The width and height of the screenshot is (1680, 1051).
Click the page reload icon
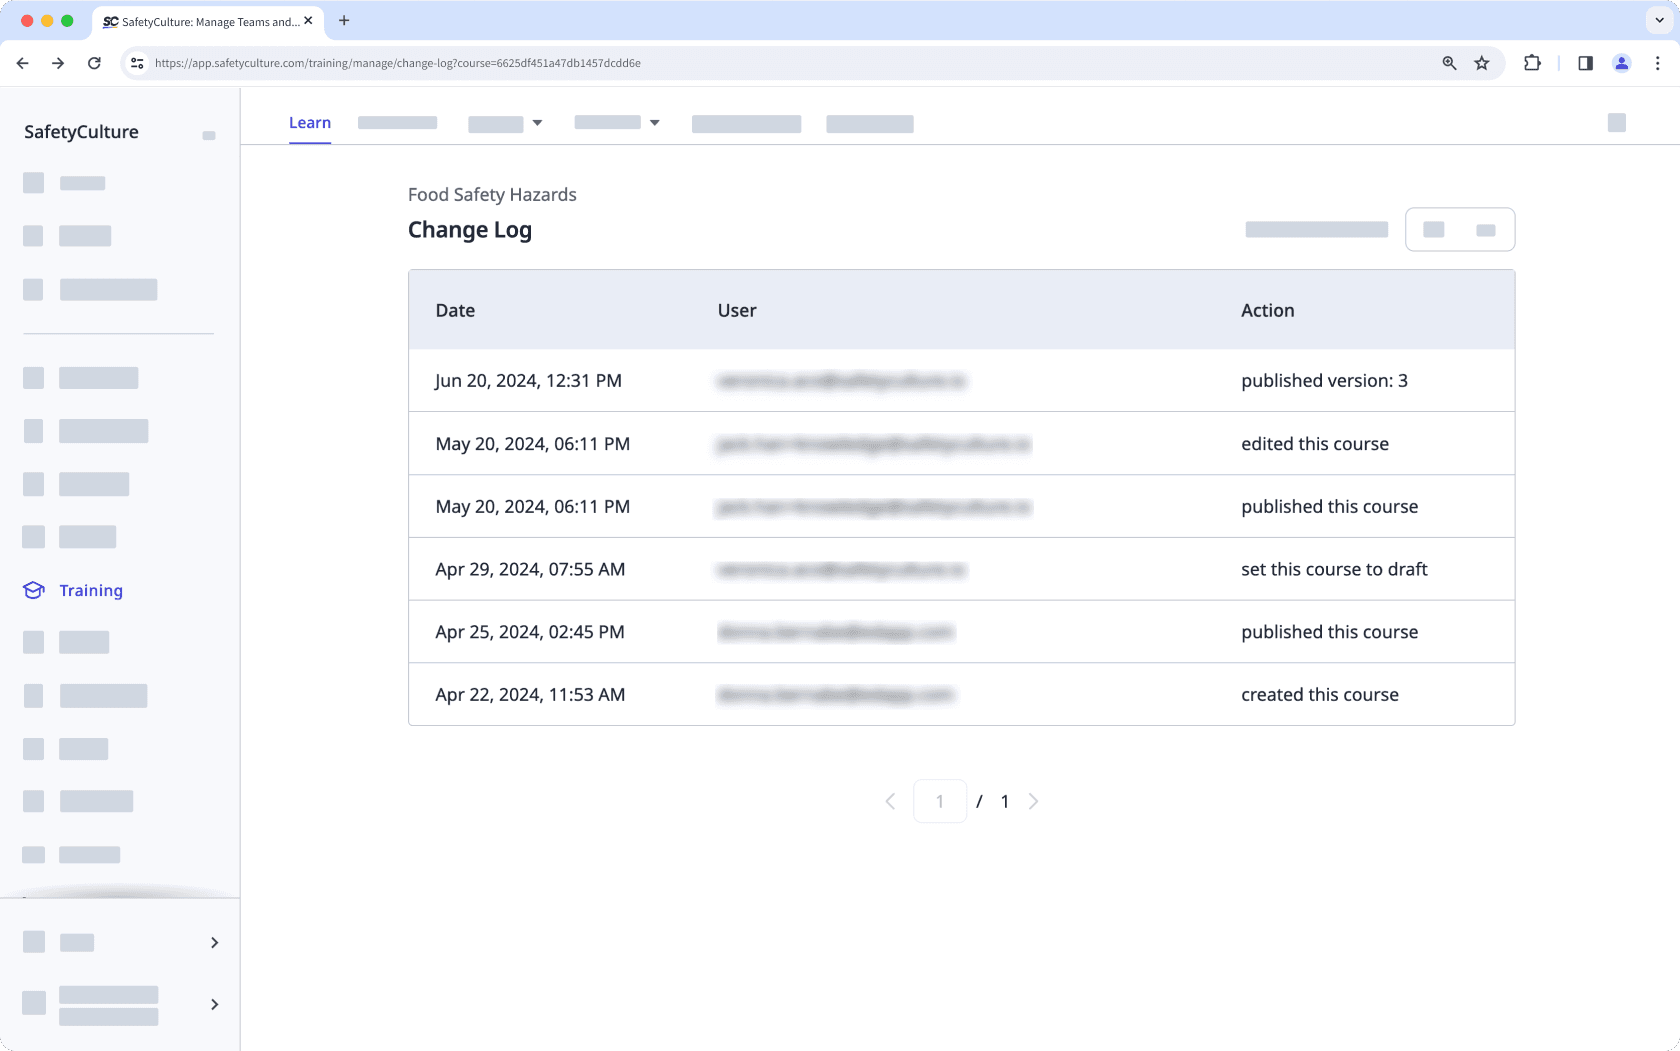(94, 63)
